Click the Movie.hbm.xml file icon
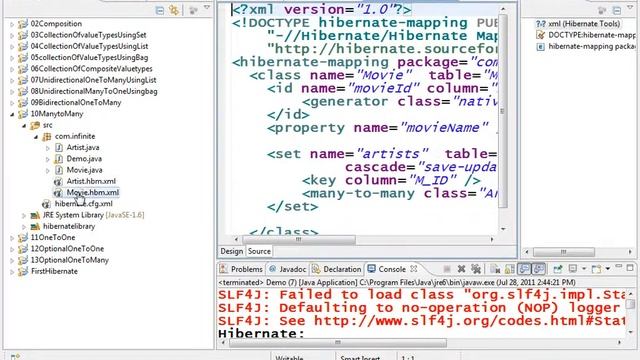 click(x=58, y=193)
